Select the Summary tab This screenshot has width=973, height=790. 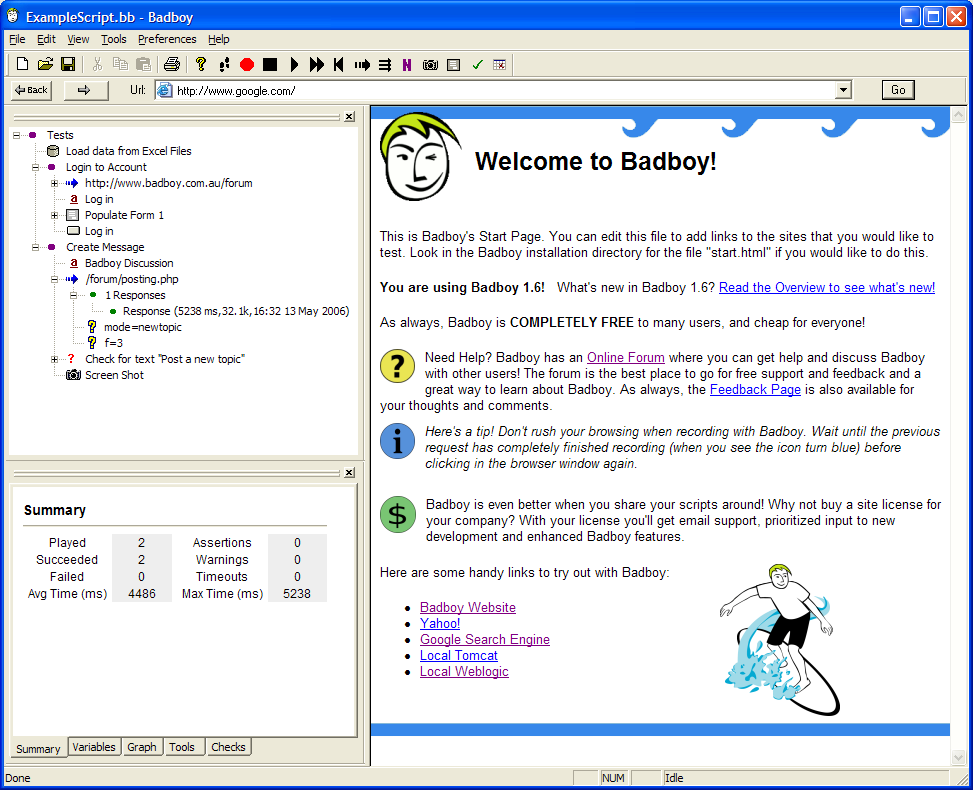coord(38,748)
